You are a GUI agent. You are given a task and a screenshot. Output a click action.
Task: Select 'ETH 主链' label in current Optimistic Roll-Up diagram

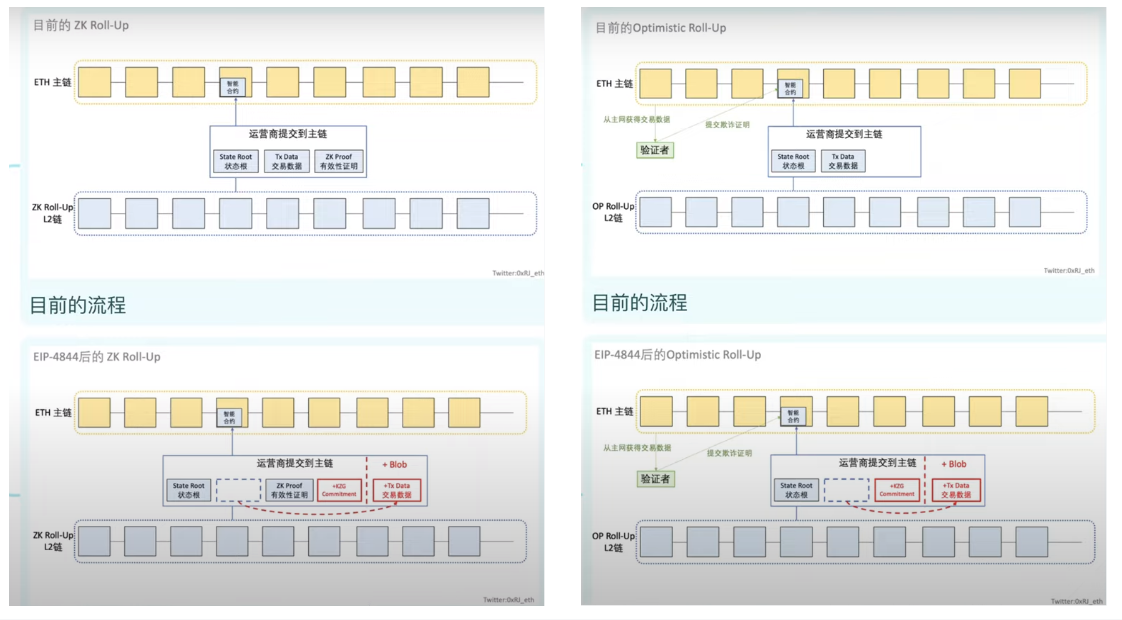(x=615, y=84)
